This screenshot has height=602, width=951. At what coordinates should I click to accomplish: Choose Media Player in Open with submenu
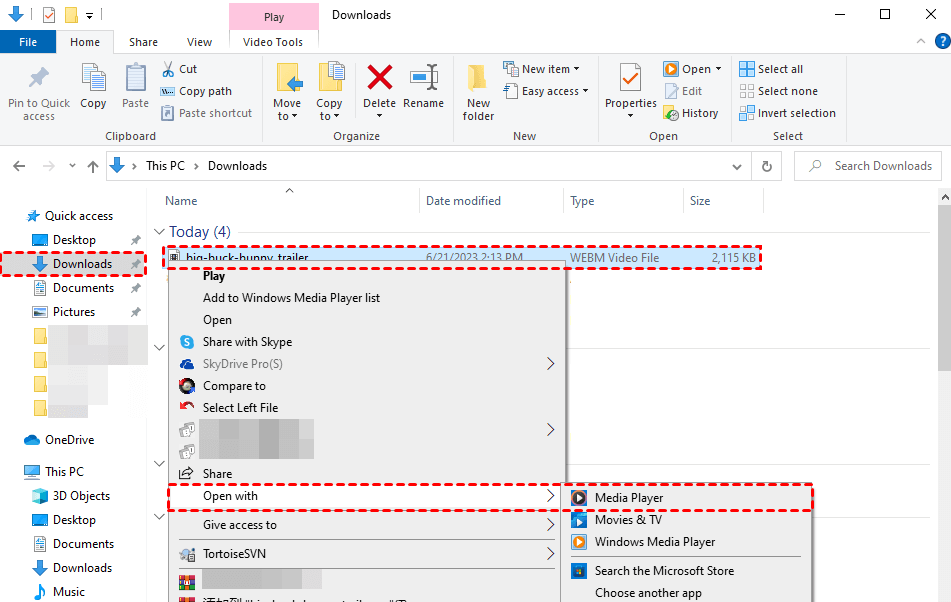coord(688,498)
